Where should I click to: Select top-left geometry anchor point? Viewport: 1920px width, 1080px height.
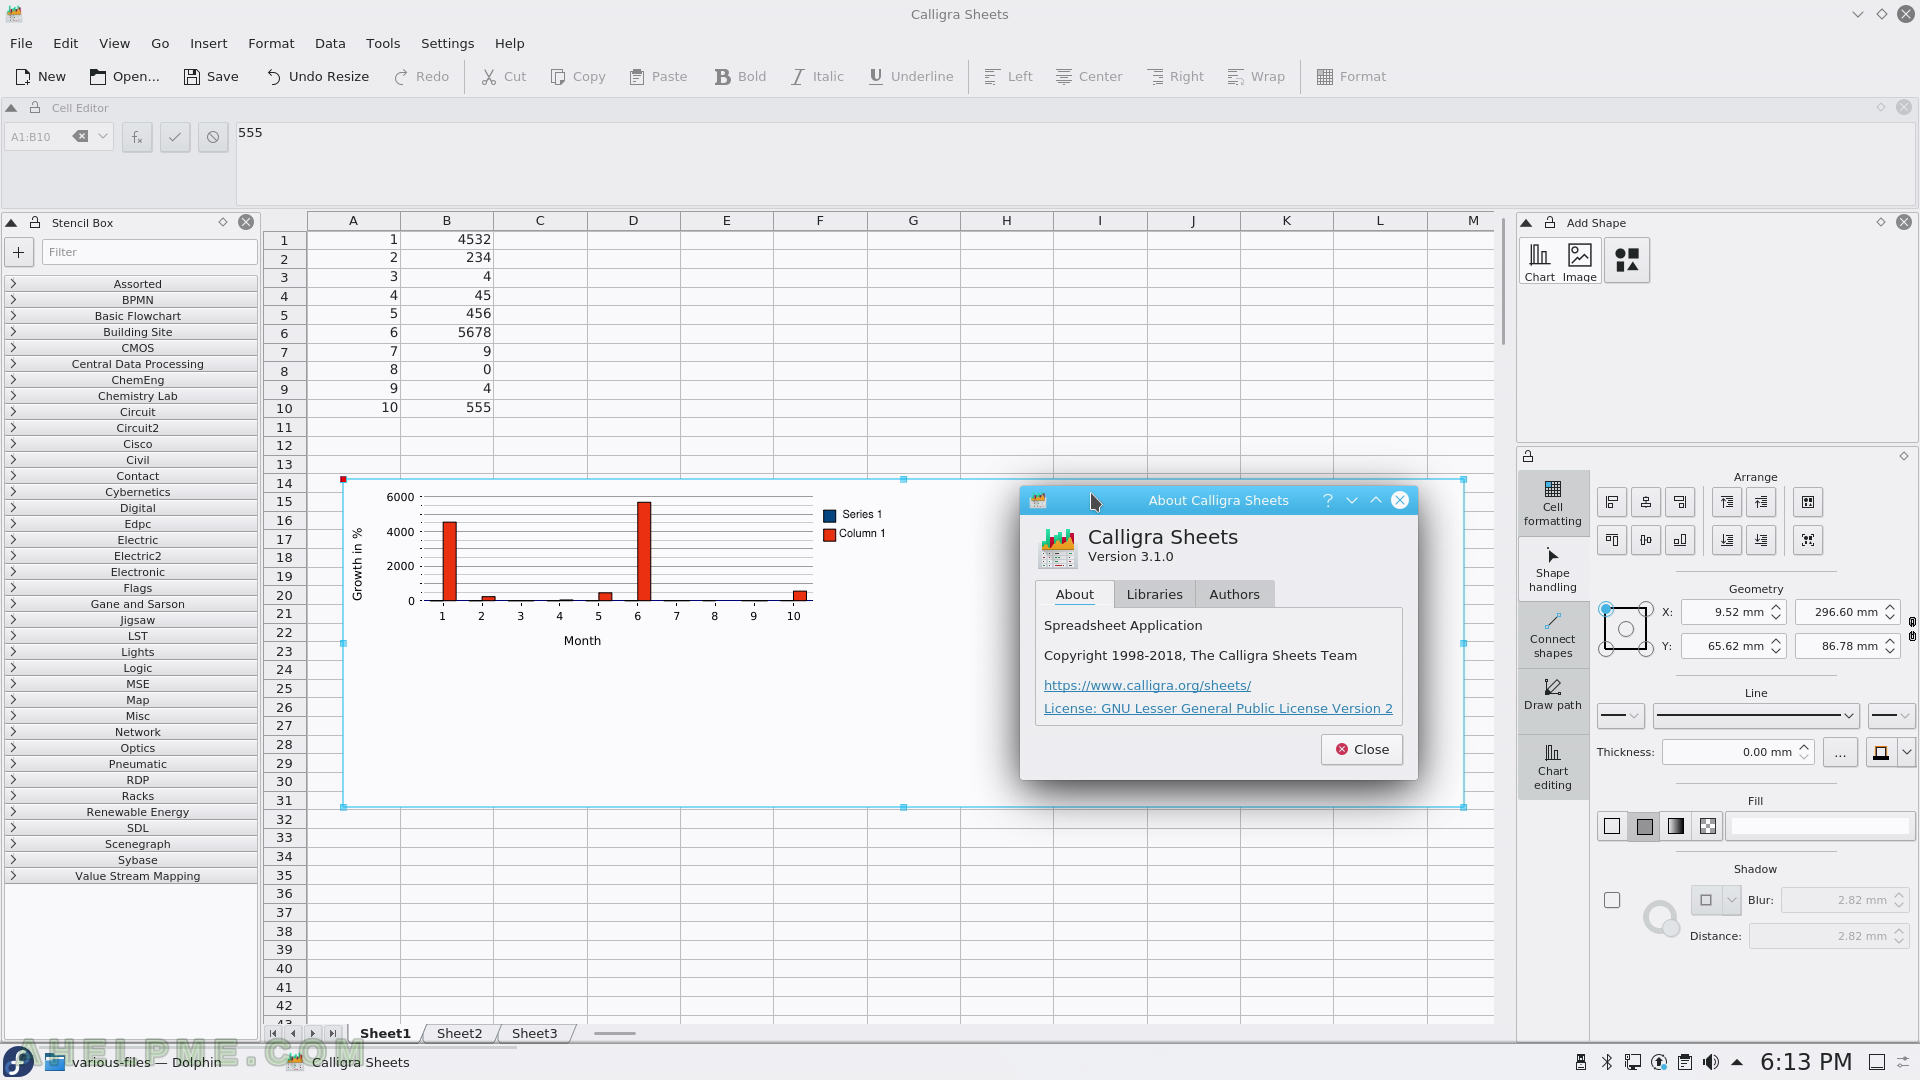tap(1606, 609)
